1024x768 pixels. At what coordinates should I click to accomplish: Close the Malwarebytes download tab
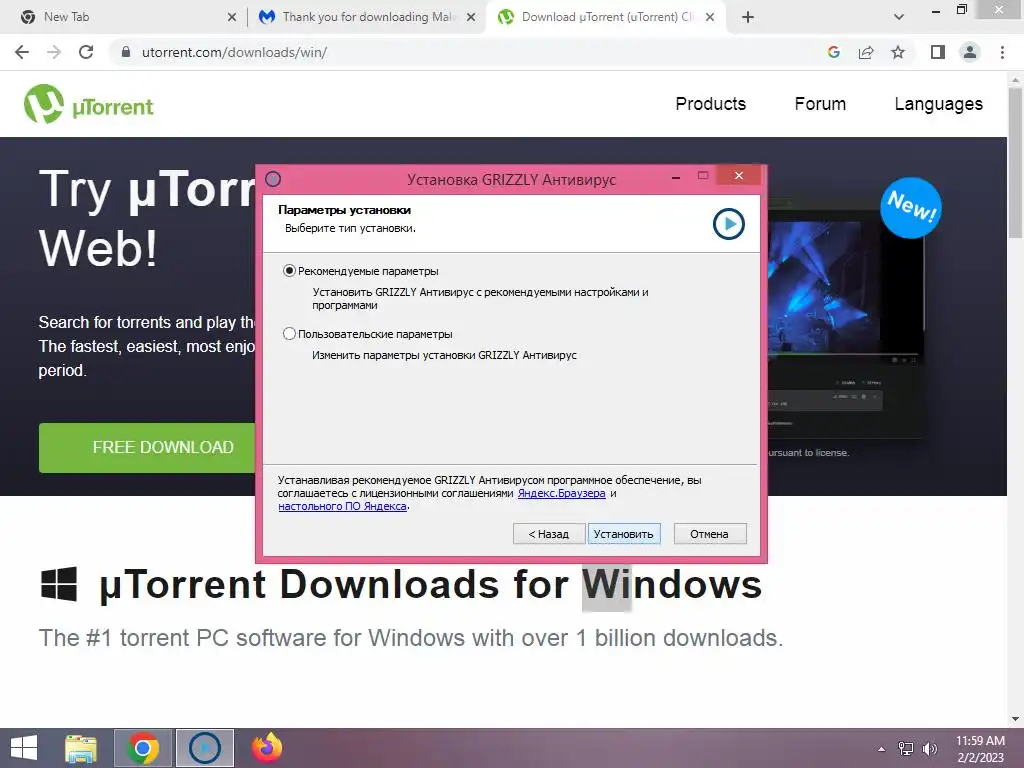[x=471, y=18]
